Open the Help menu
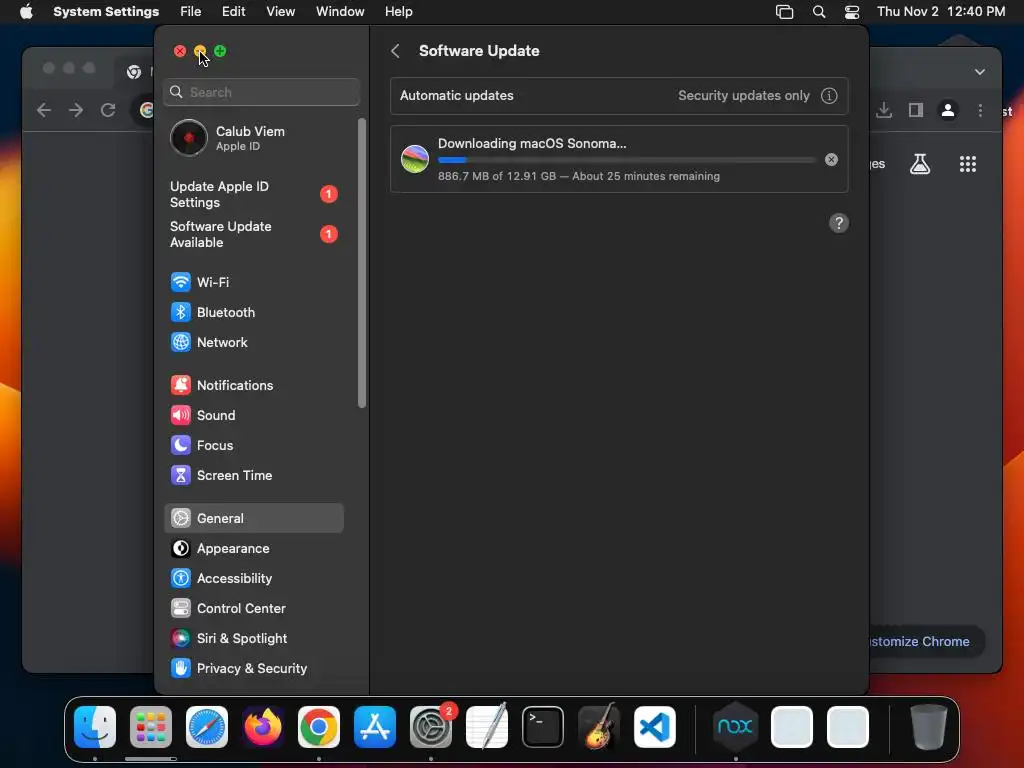The image size is (1024, 768). coord(398,12)
